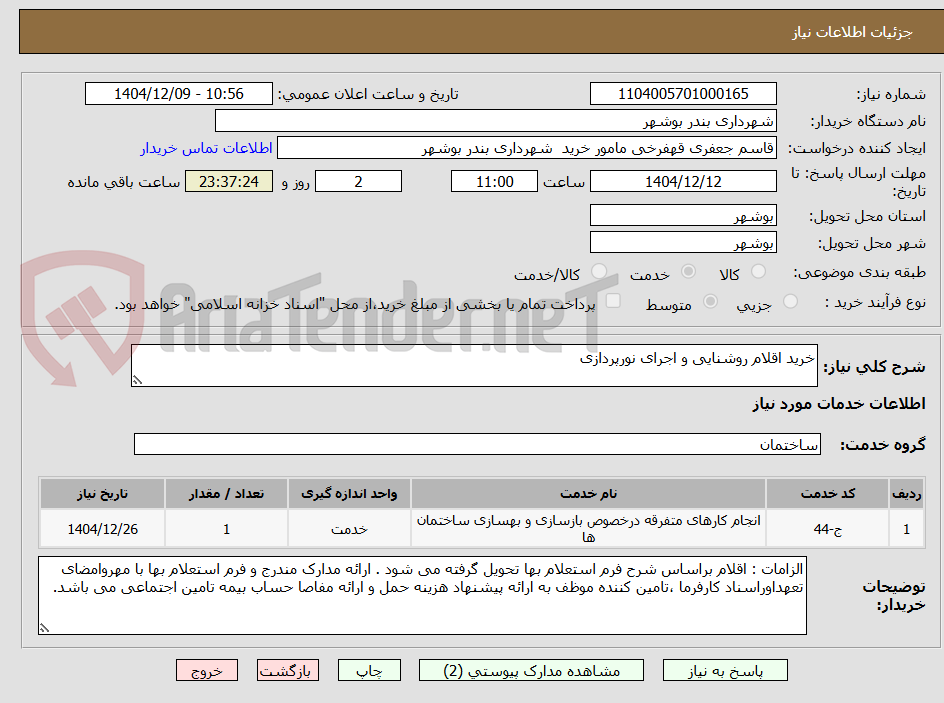Click the استان محل تحویل field بوشهر

tap(683, 215)
